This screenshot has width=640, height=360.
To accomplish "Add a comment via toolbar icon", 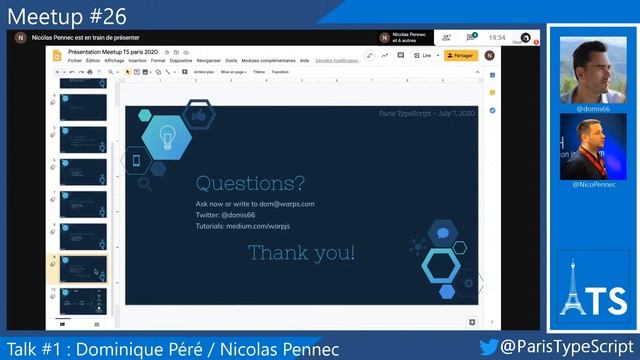I will click(185, 72).
